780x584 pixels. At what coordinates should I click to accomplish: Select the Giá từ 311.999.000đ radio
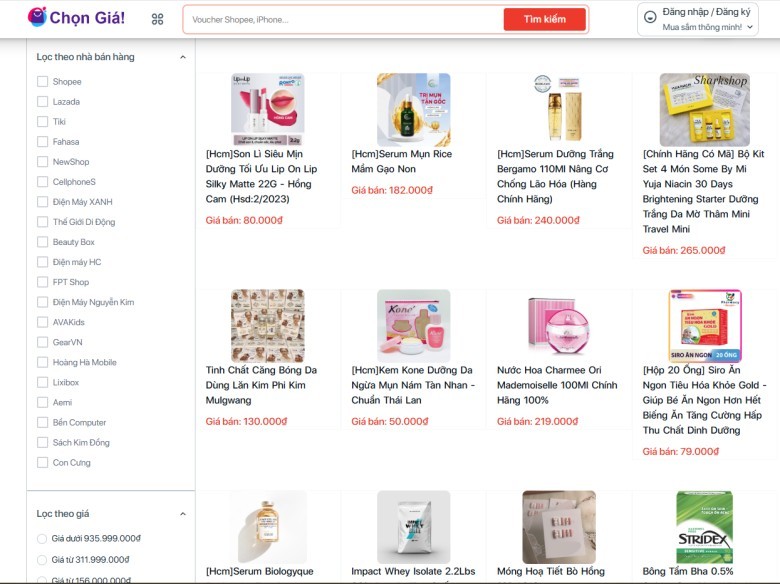(x=42, y=560)
